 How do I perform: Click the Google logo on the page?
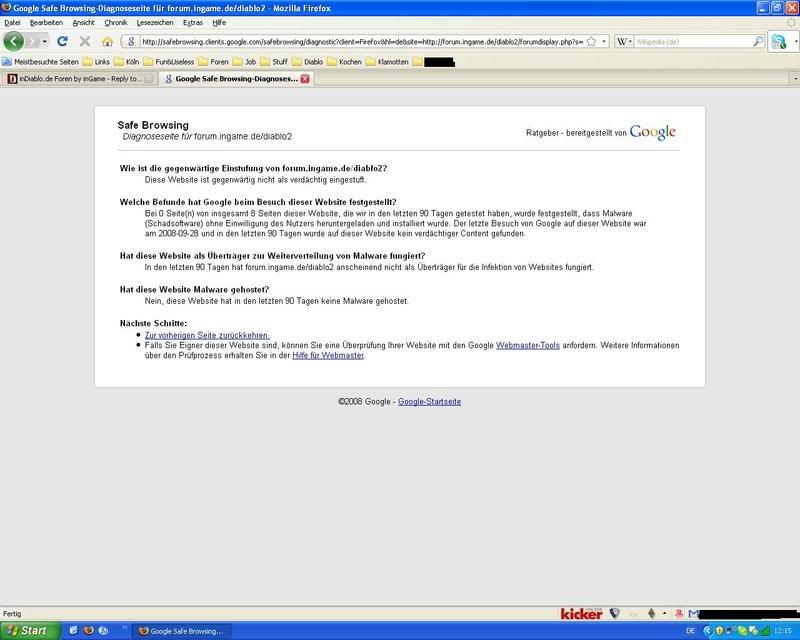[x=653, y=132]
